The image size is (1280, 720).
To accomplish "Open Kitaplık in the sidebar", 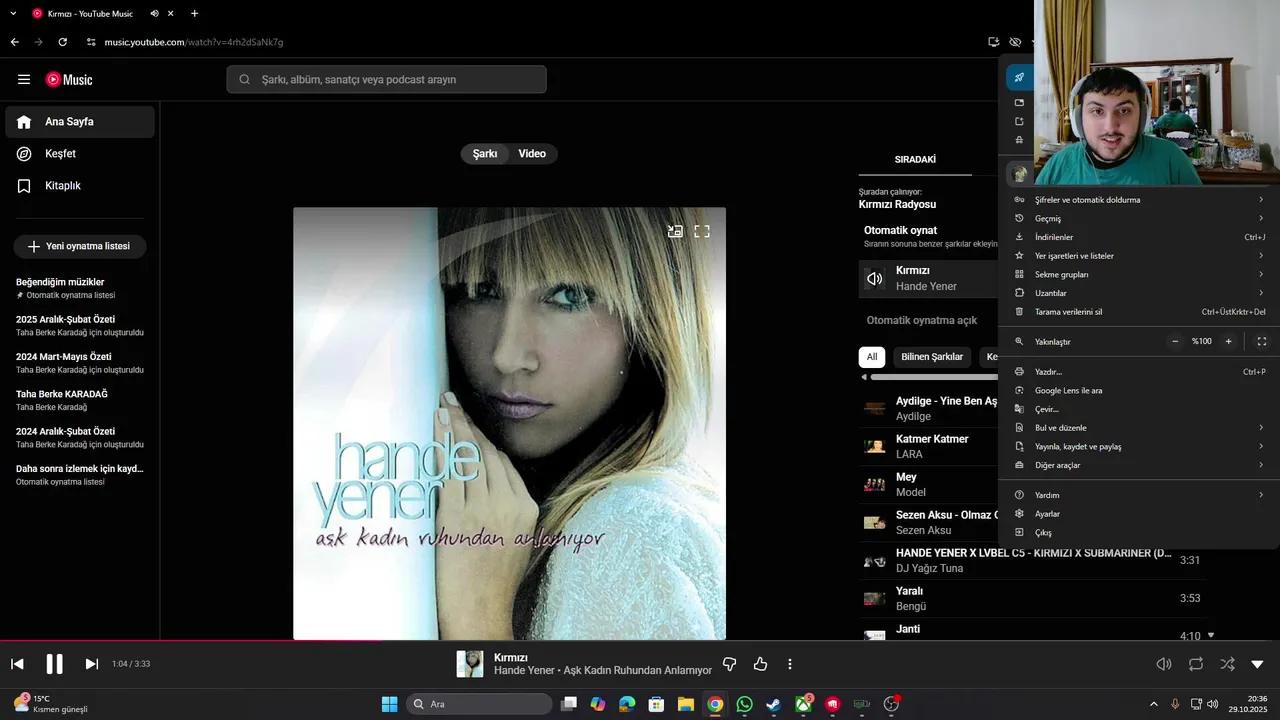I will click(80, 186).
